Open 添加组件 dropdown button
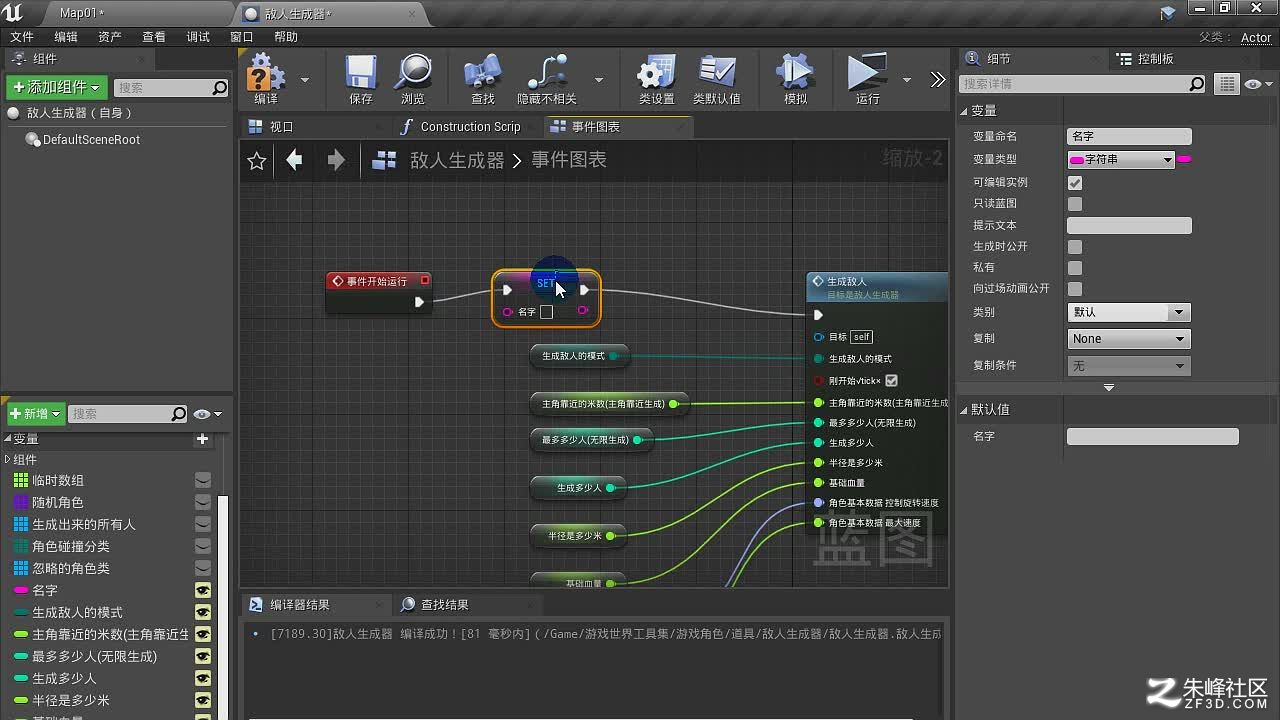The width and height of the screenshot is (1280, 720). (56, 88)
